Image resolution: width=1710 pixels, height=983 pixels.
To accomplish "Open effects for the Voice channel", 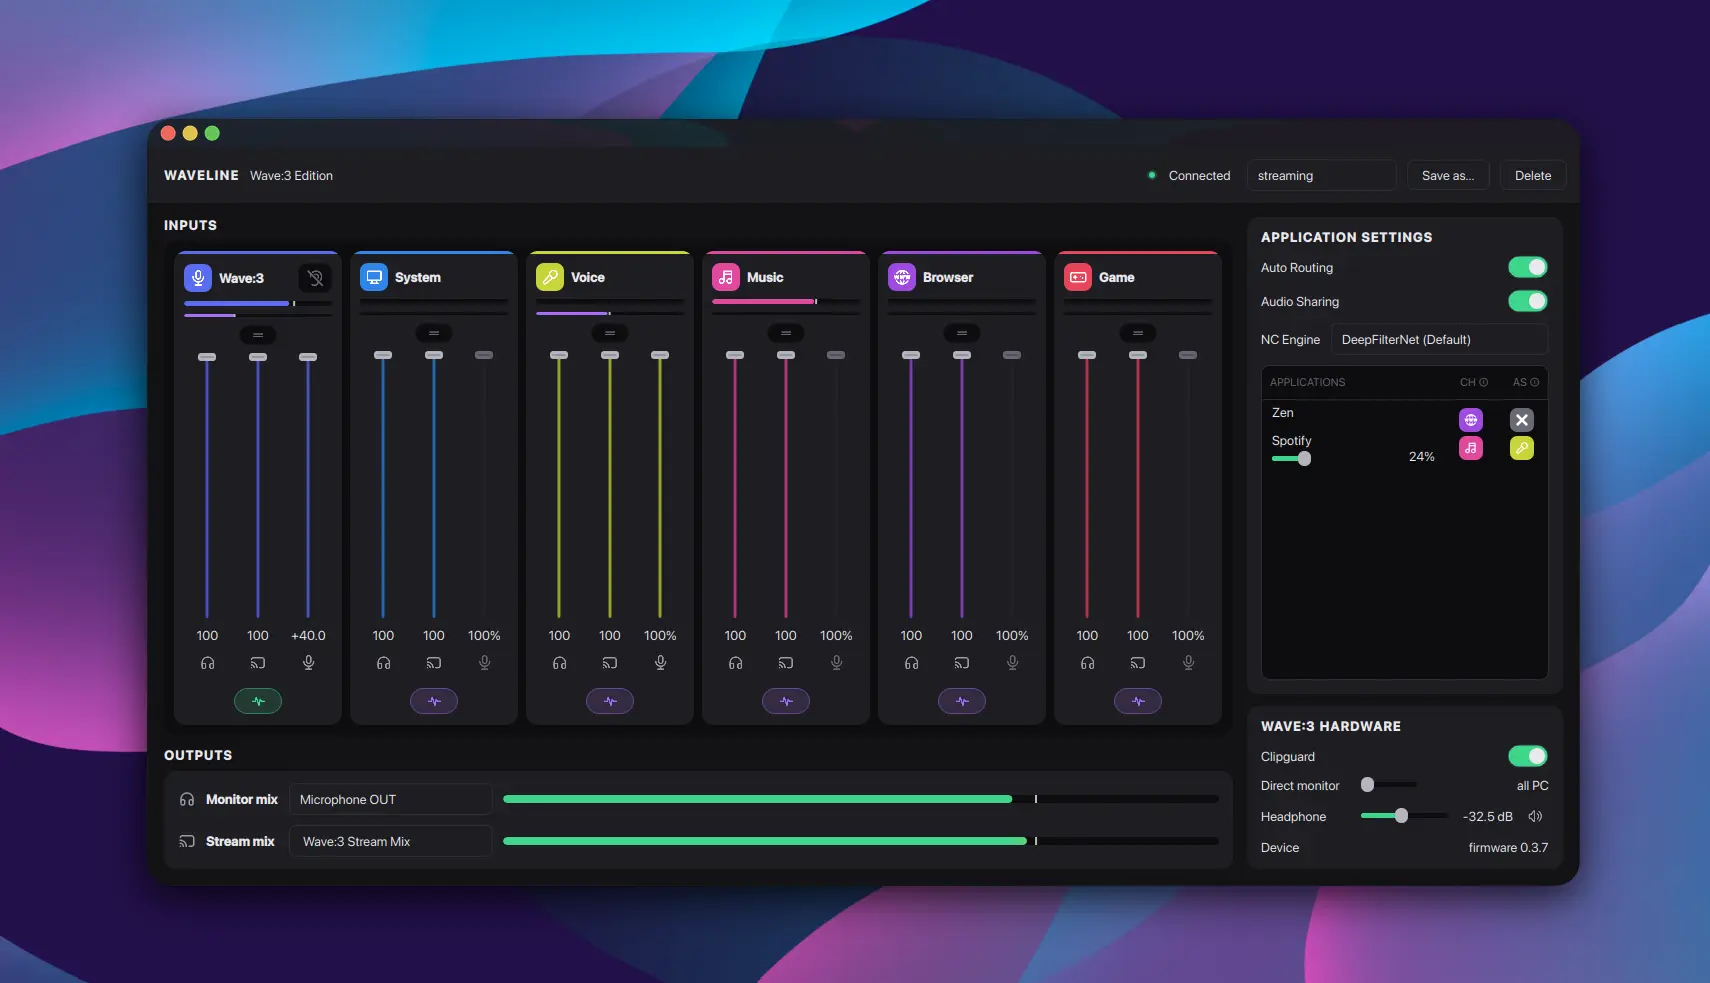I will 610,701.
